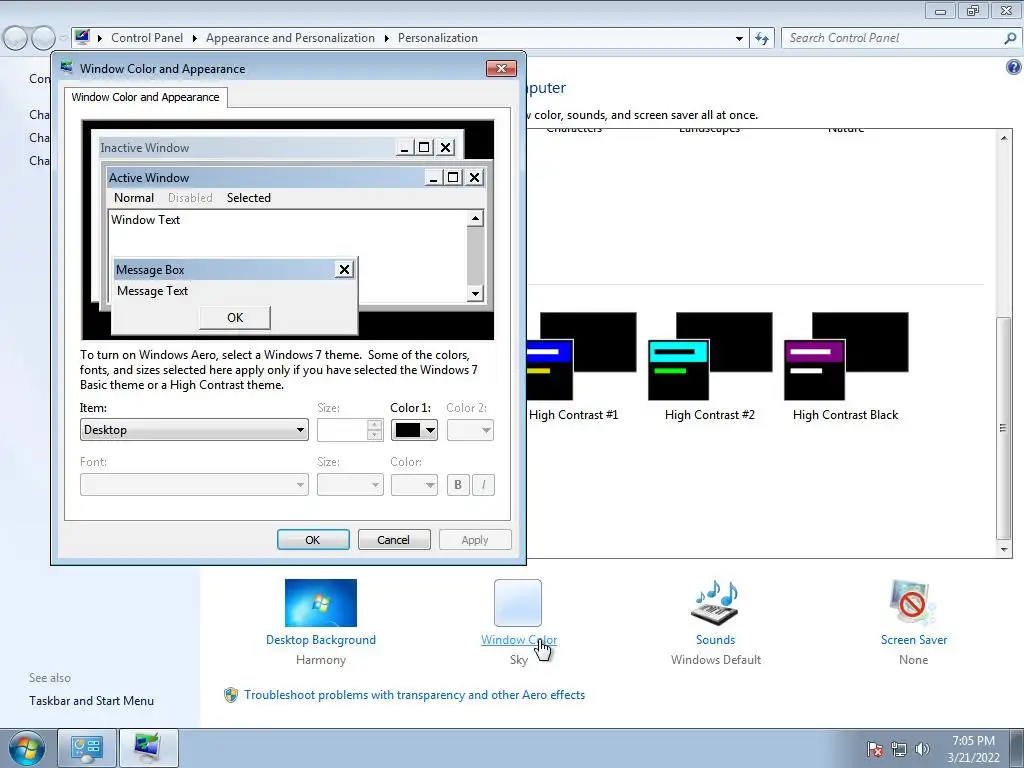Click the theme list scrollbar up arrow
Screen dimensions: 1024x768
tap(1004, 137)
